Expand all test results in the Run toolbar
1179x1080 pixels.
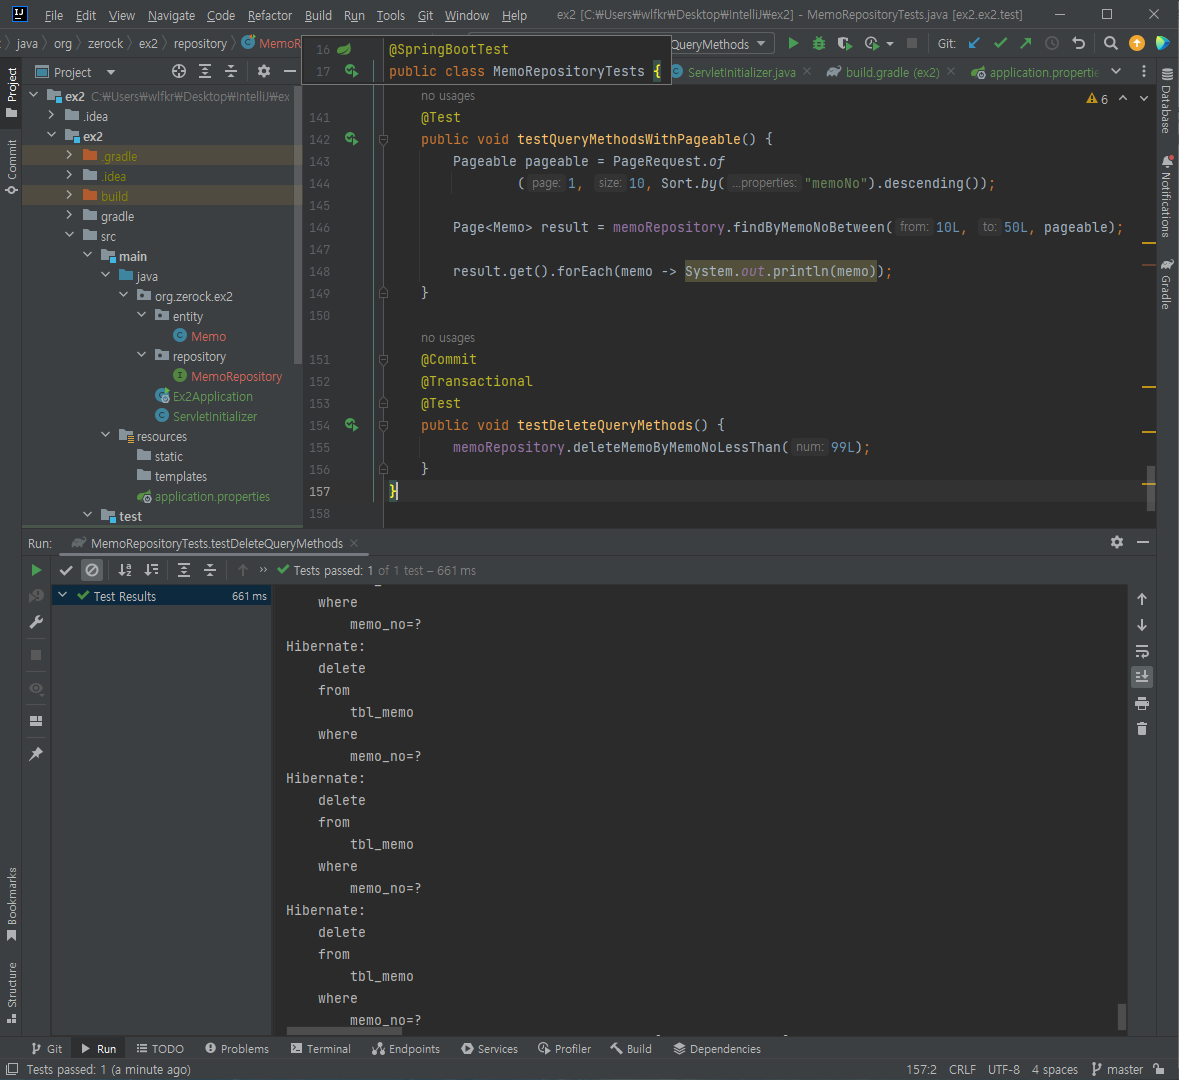coord(183,570)
